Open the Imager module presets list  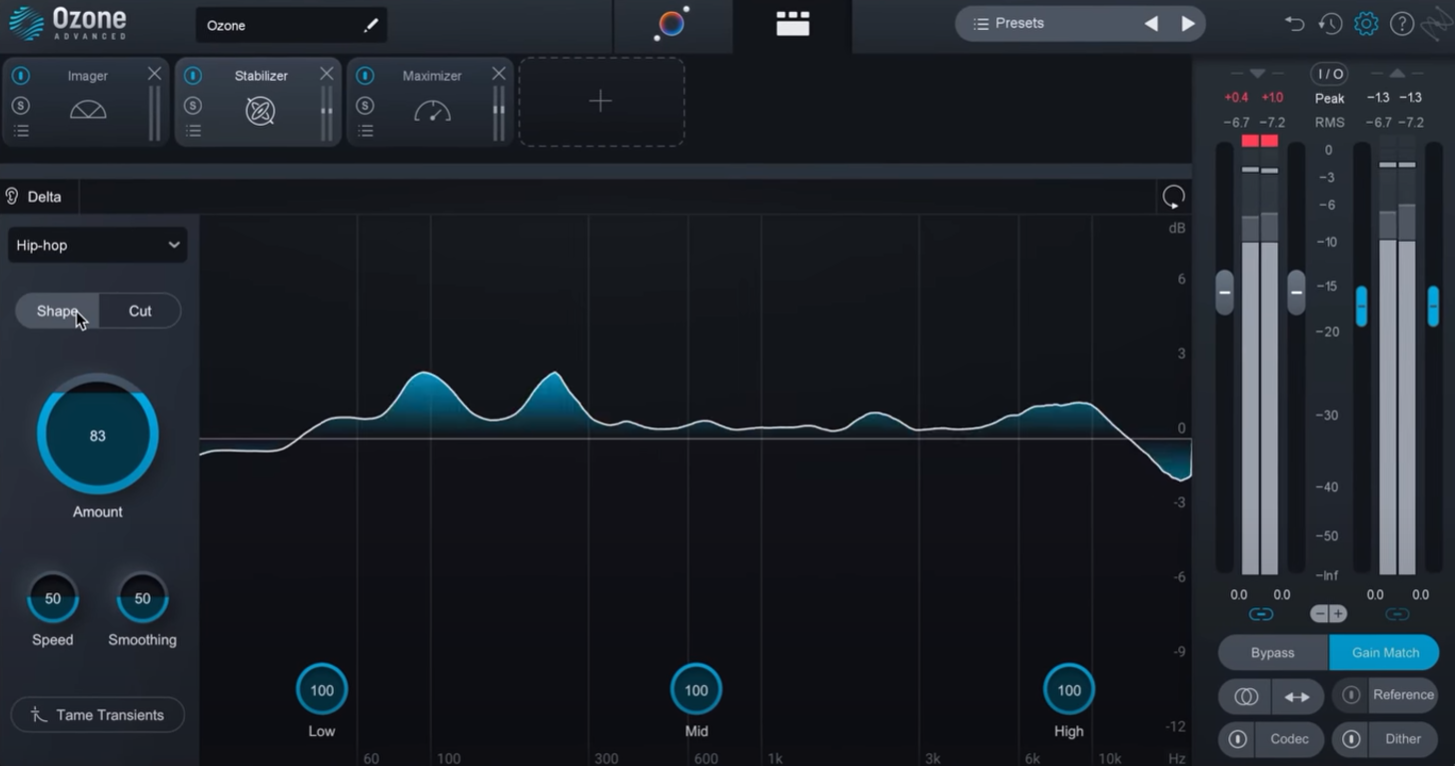point(21,131)
